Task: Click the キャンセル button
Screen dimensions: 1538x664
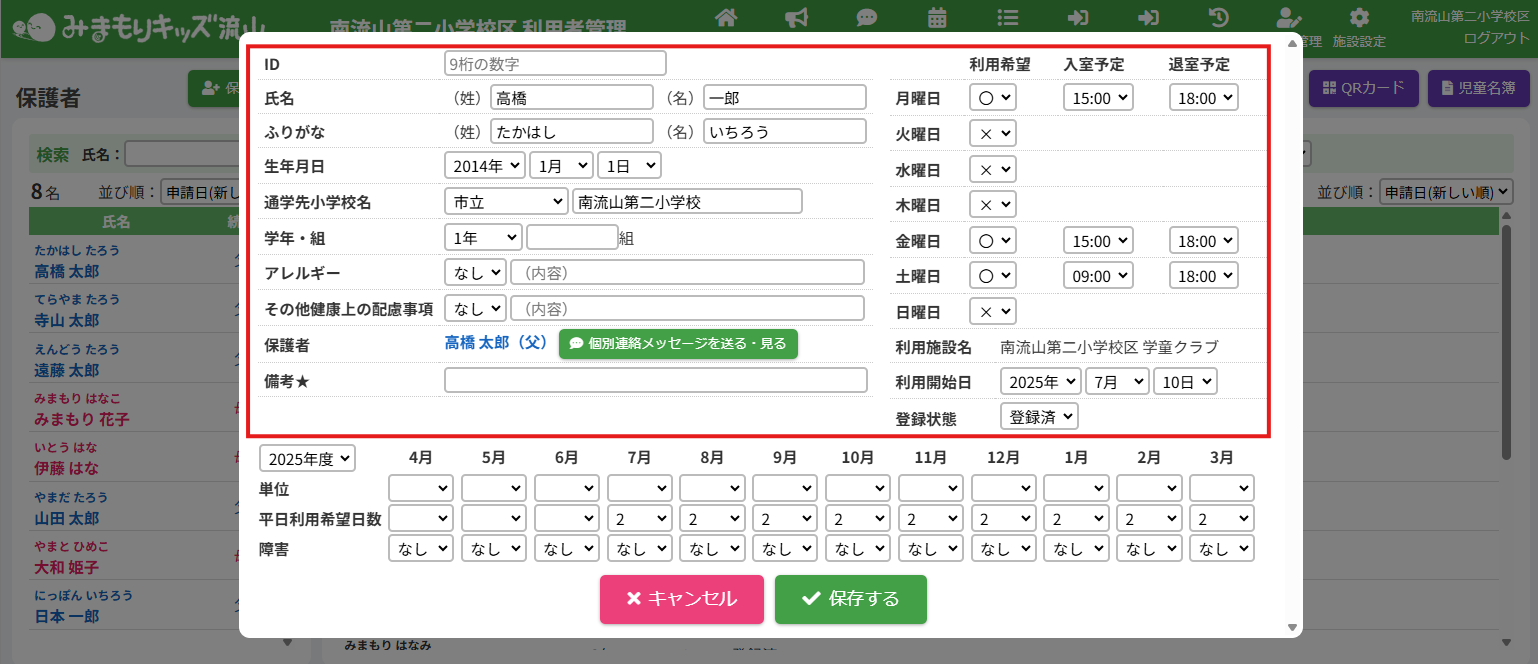Action: pos(681,599)
